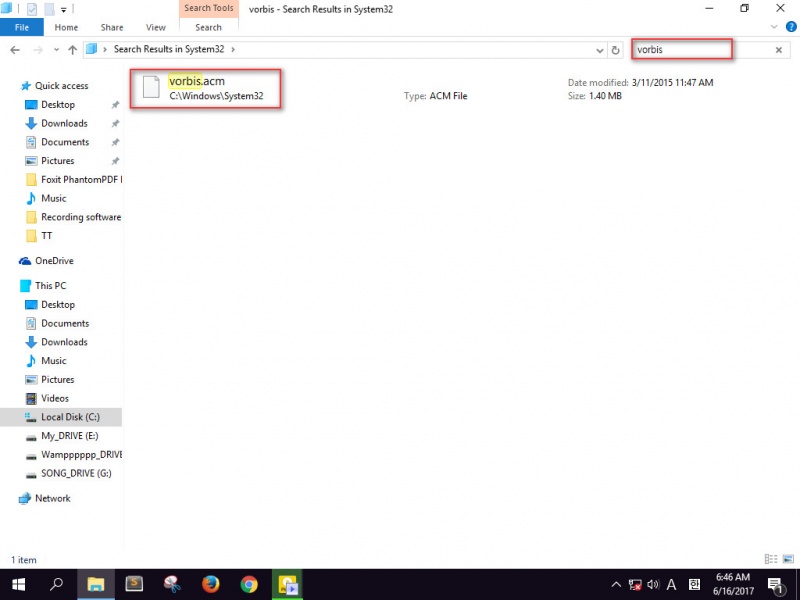Select Local Disk (C:)
Screen dimensions: 800x600
point(70,417)
